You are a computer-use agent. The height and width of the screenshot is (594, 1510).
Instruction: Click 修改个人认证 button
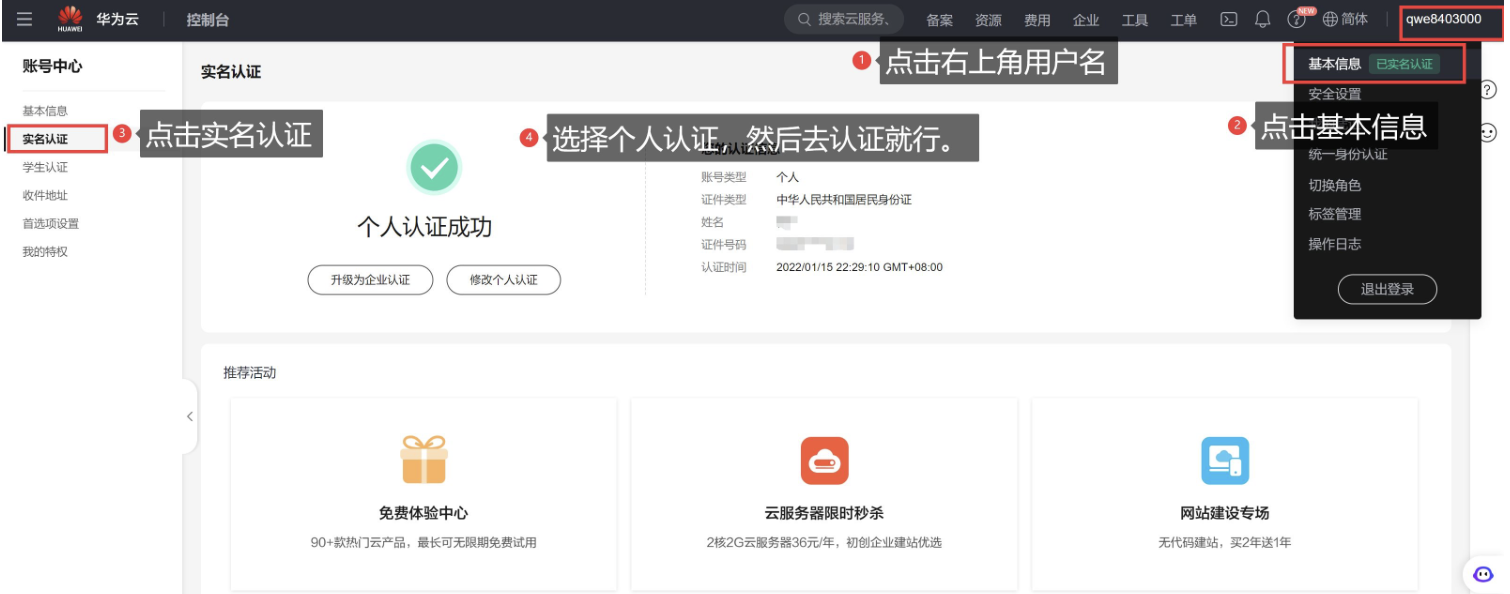pyautogui.click(x=503, y=280)
